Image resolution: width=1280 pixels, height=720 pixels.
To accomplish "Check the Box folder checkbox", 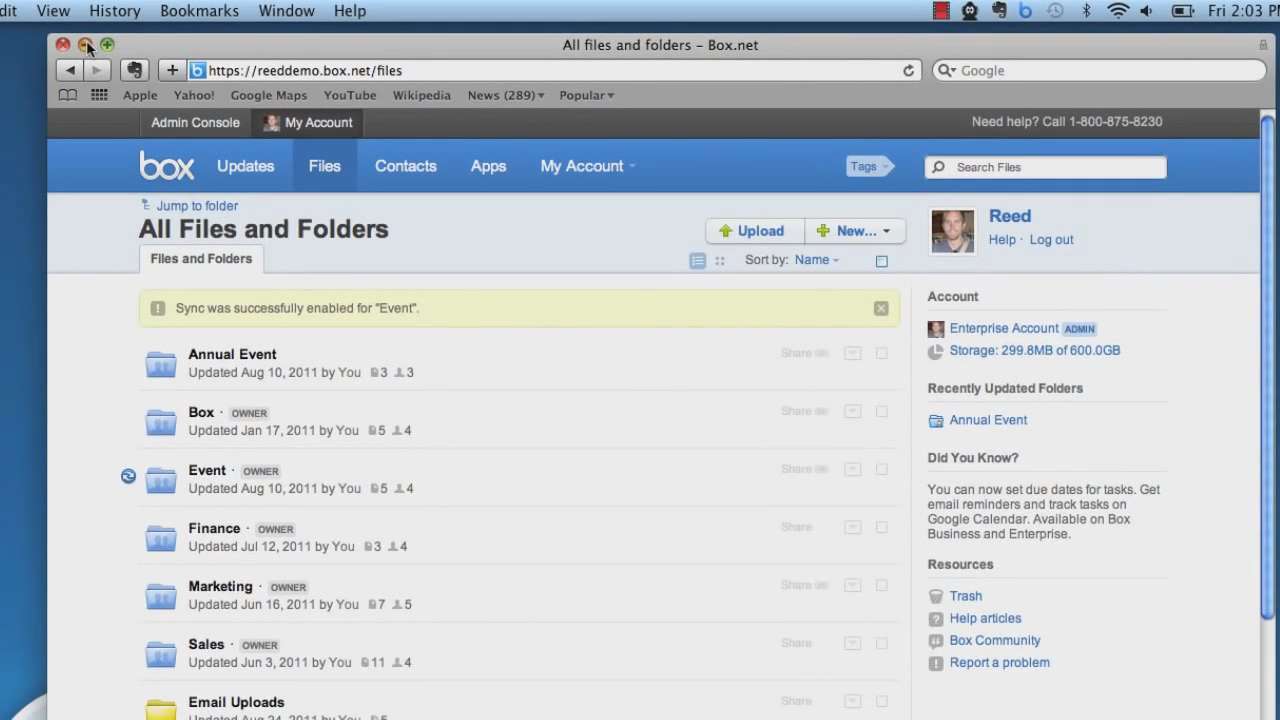I will pos(881,411).
